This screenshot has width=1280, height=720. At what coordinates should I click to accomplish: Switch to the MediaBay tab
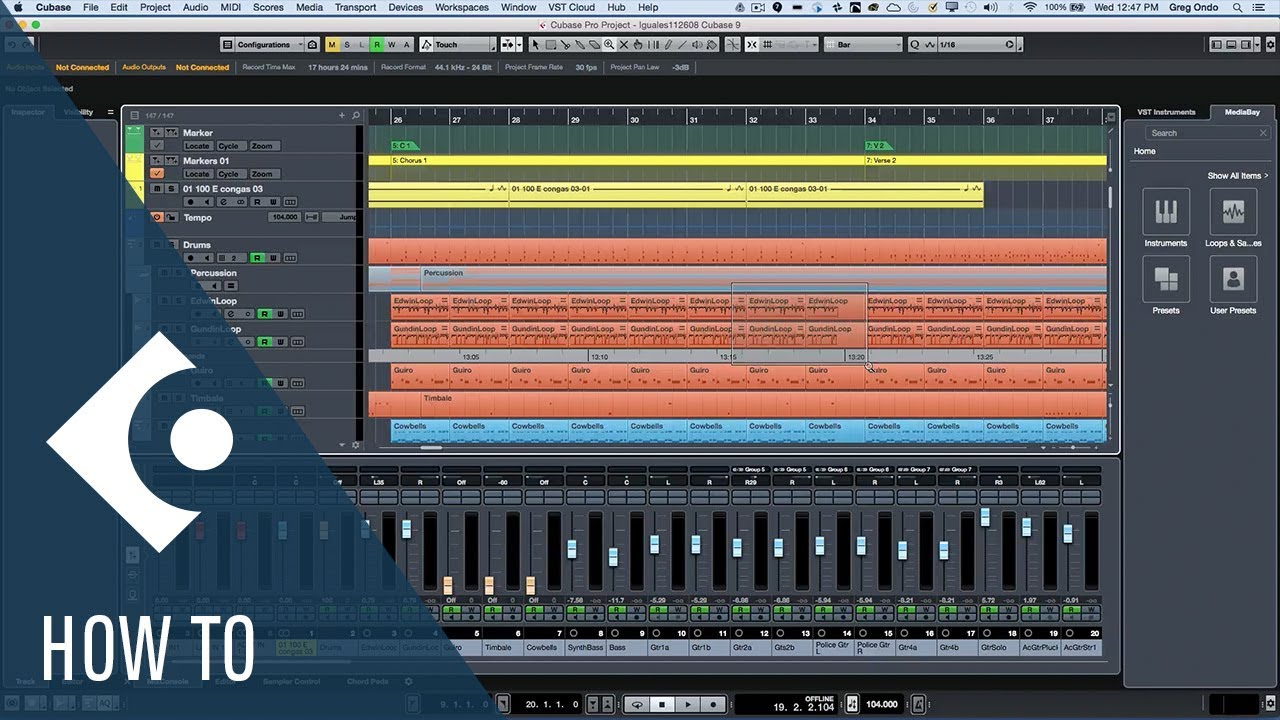[x=1242, y=112]
